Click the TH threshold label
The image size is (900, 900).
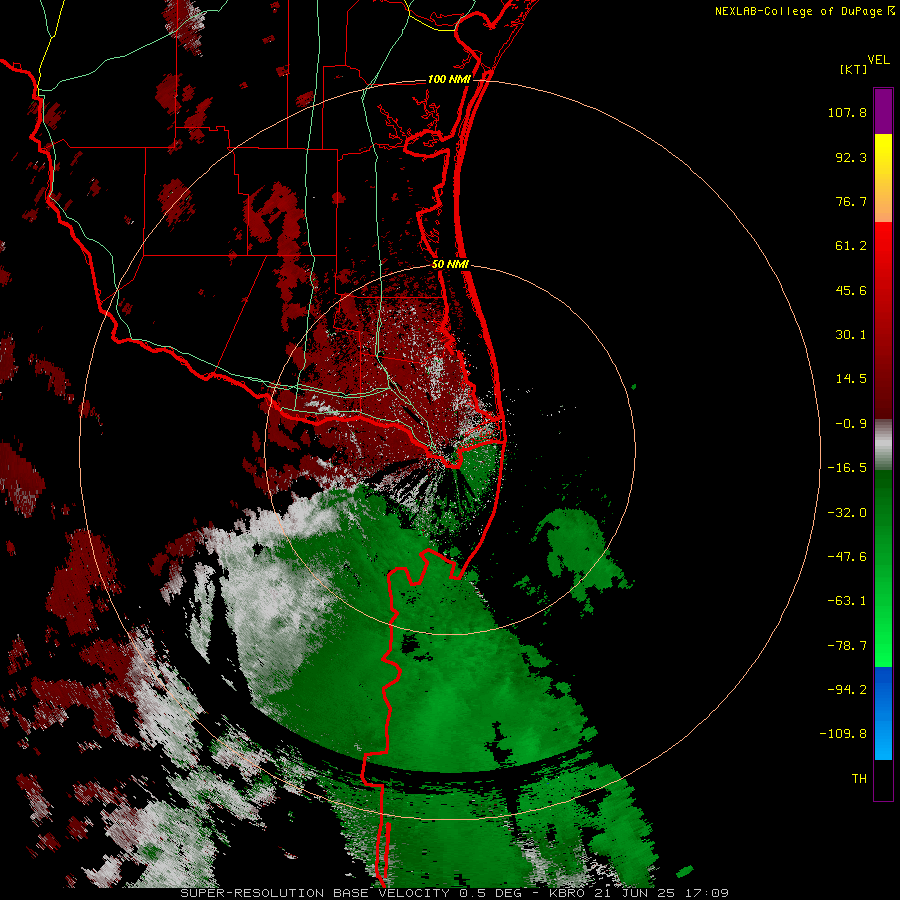[859, 779]
